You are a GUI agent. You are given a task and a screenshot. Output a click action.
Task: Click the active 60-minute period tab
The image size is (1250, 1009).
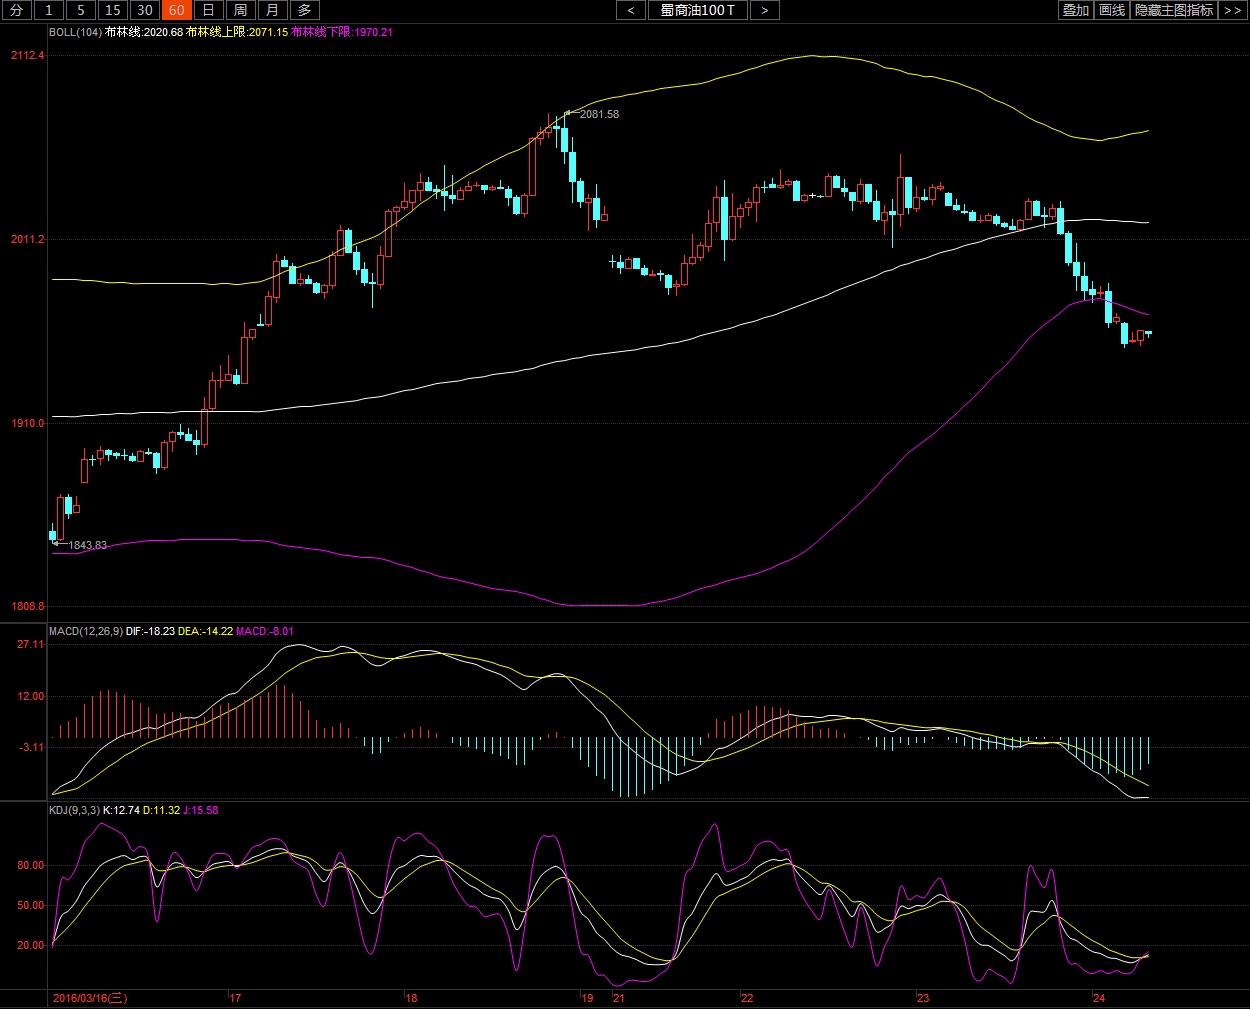pos(176,10)
